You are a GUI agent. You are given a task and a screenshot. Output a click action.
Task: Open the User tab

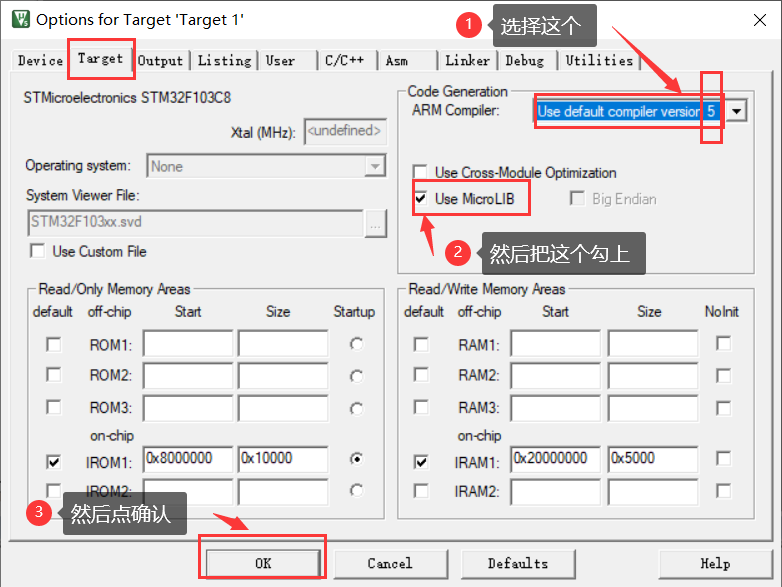280,61
